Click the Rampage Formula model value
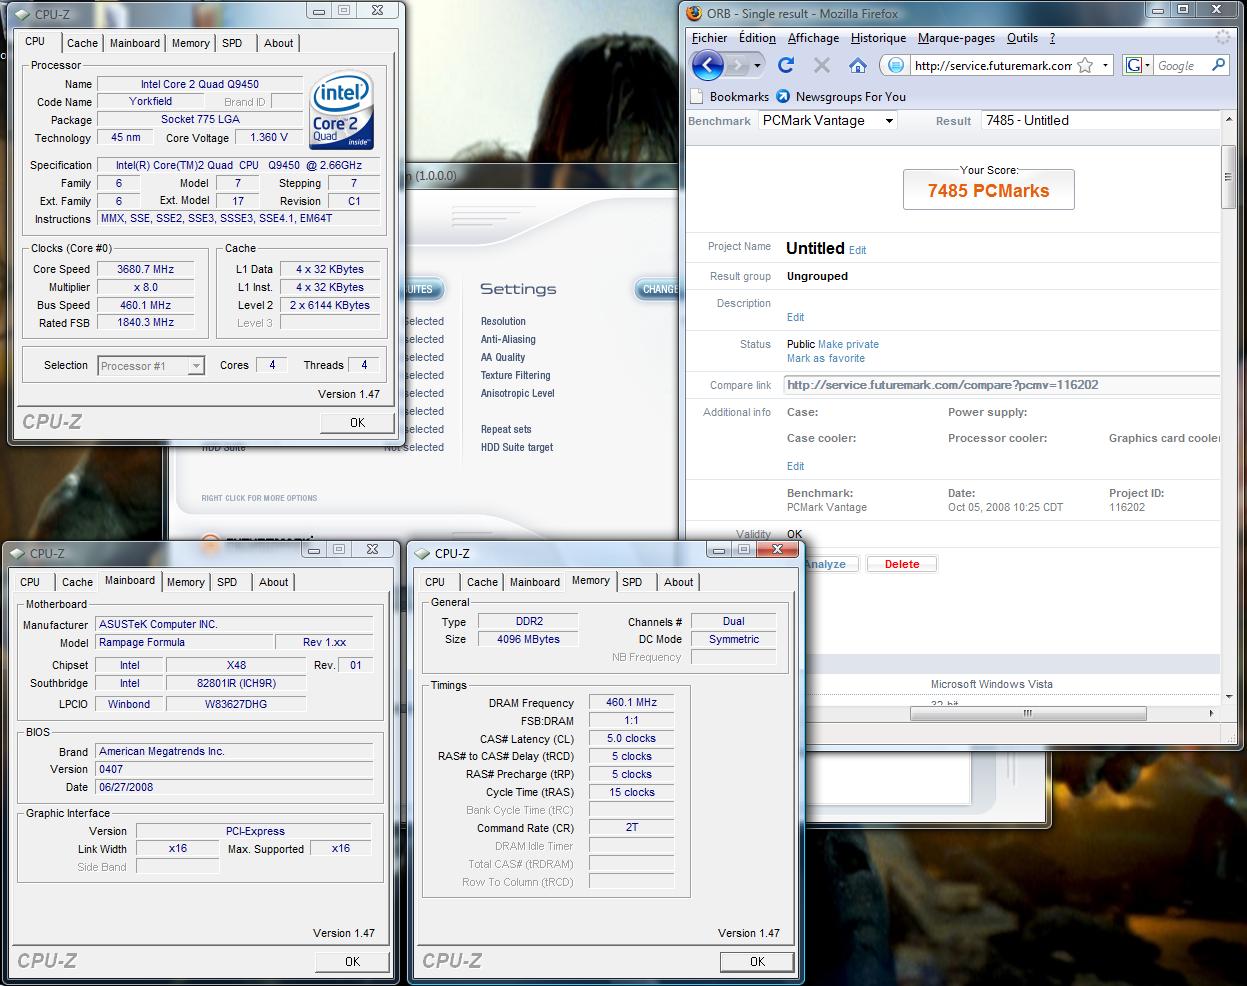 [184, 642]
